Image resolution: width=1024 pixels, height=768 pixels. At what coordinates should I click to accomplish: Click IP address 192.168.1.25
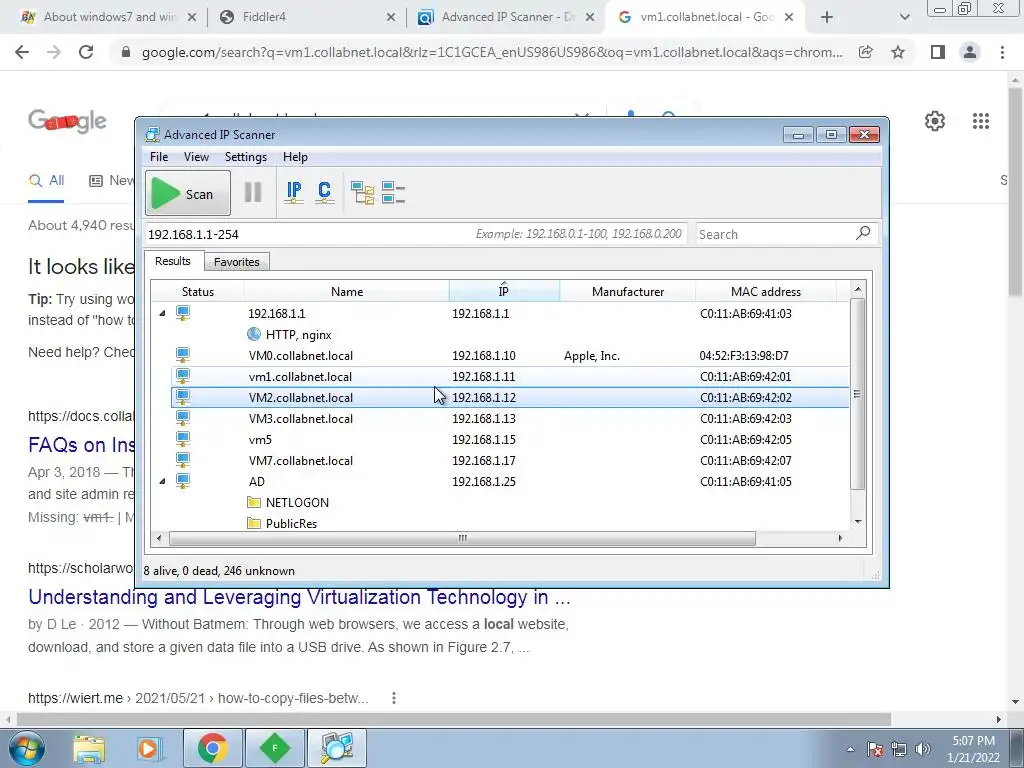tap(484, 481)
